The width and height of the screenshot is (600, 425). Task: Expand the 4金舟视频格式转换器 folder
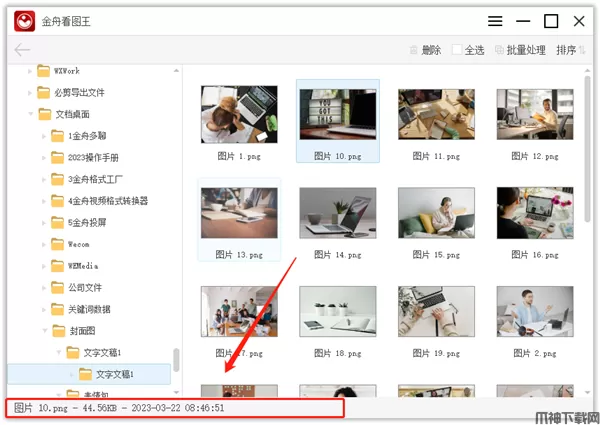coord(44,201)
